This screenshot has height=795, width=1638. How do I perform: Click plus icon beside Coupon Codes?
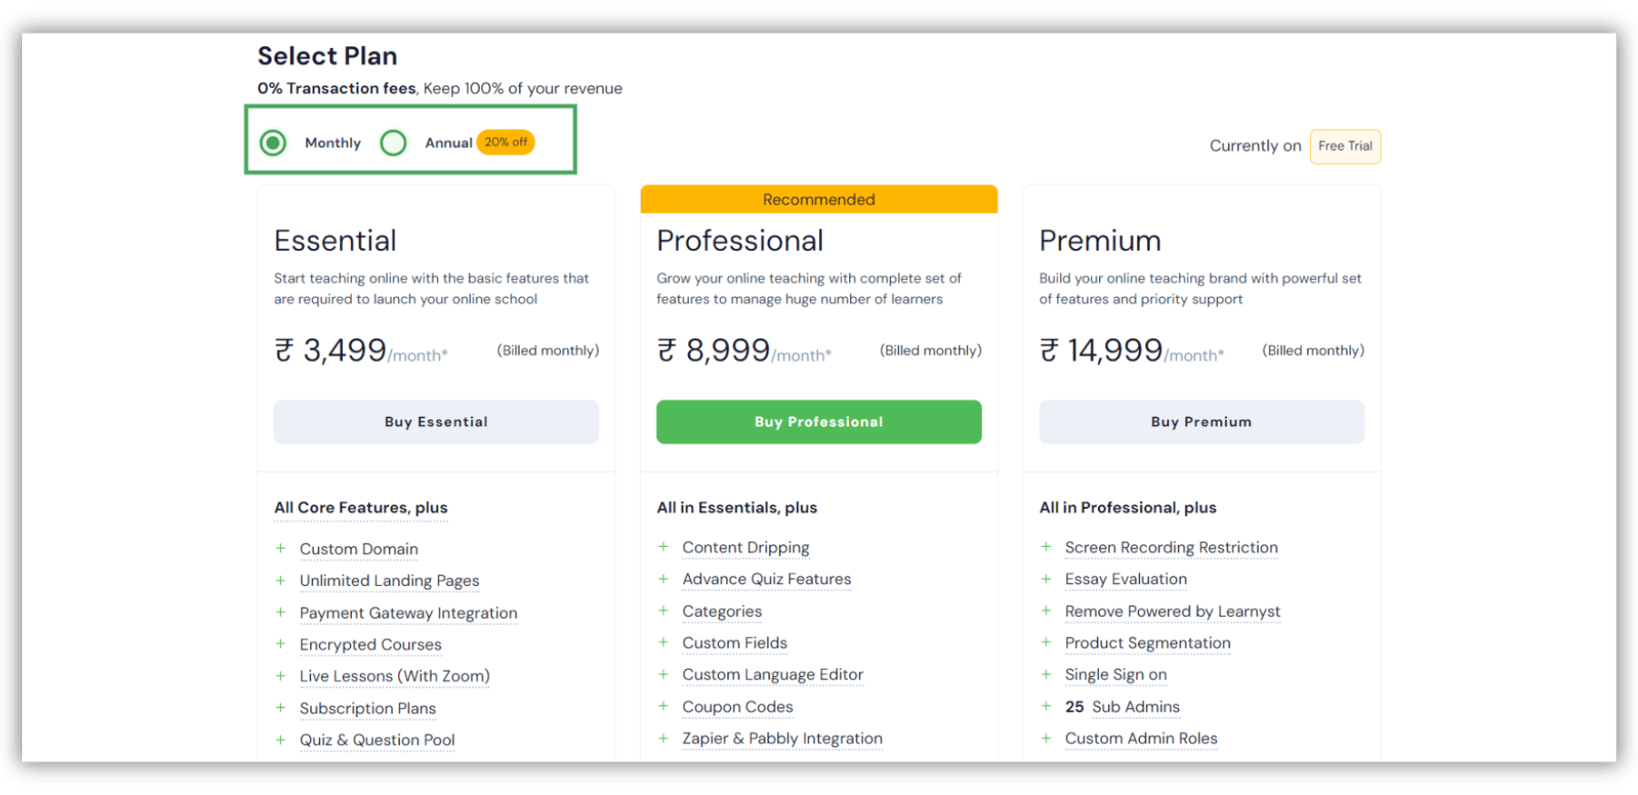pos(664,707)
